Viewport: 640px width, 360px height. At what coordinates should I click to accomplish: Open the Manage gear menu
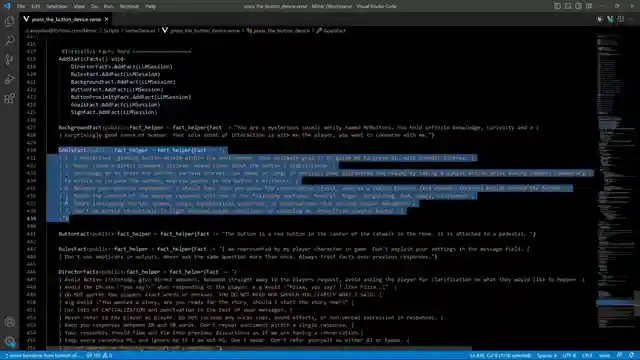coord(9,341)
